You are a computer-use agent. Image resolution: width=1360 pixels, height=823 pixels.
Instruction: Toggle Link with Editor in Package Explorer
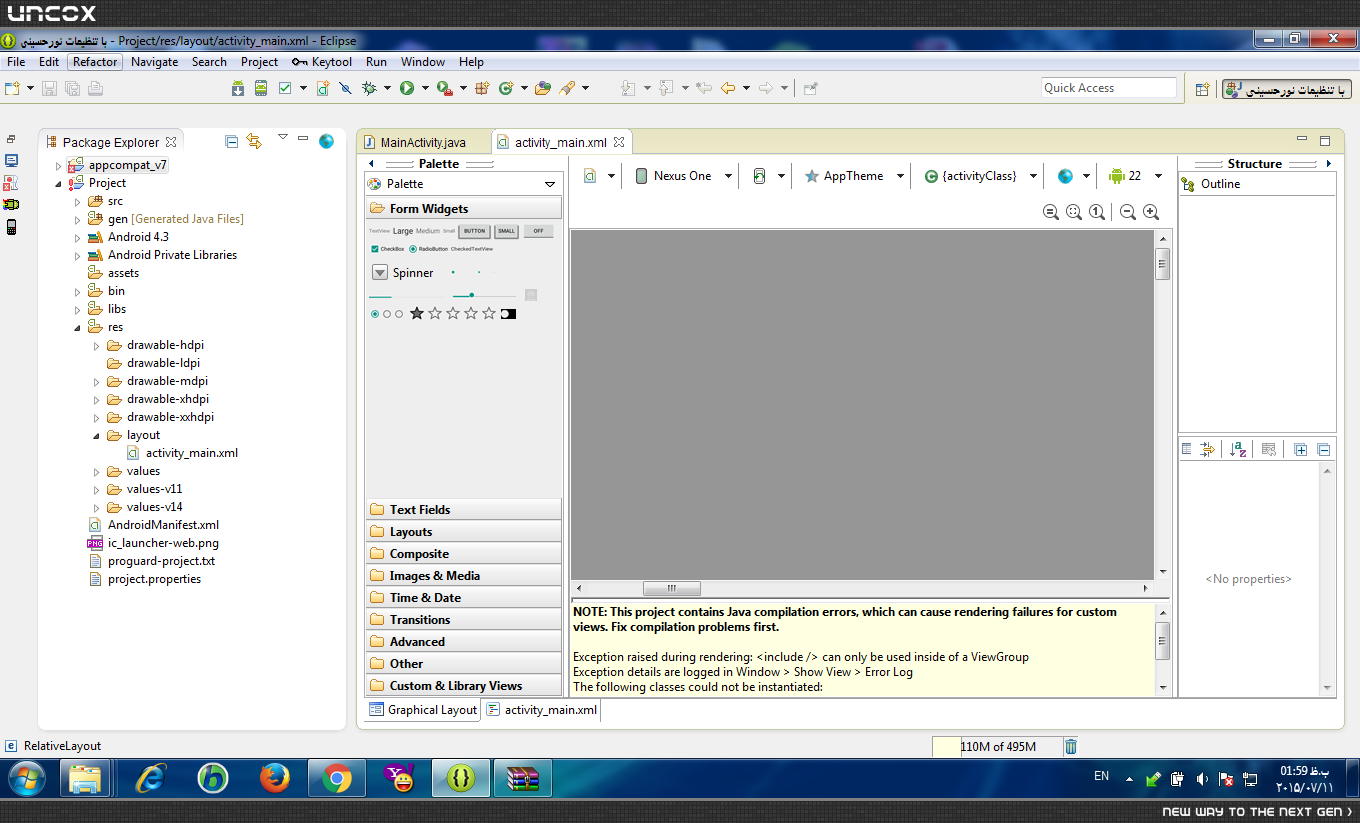click(254, 141)
